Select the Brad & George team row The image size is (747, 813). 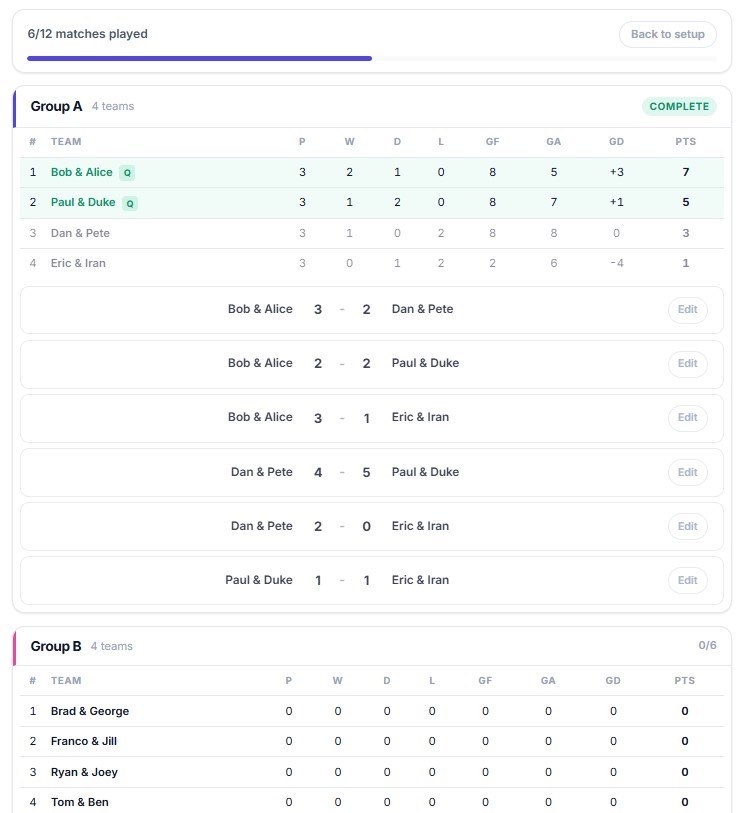pyautogui.click(x=90, y=712)
